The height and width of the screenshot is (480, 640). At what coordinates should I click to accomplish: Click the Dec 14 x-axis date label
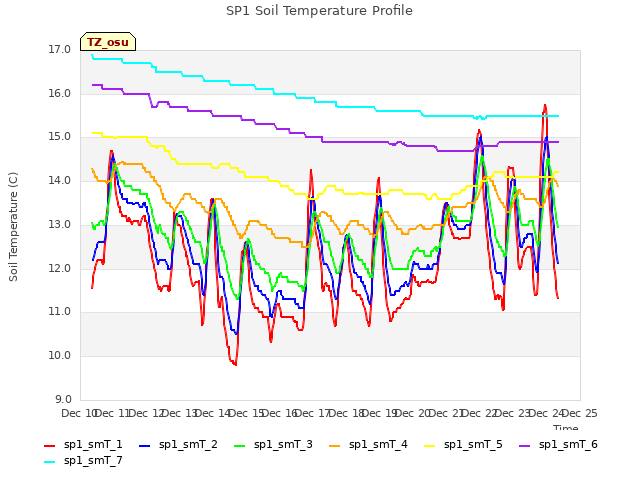click(212, 413)
